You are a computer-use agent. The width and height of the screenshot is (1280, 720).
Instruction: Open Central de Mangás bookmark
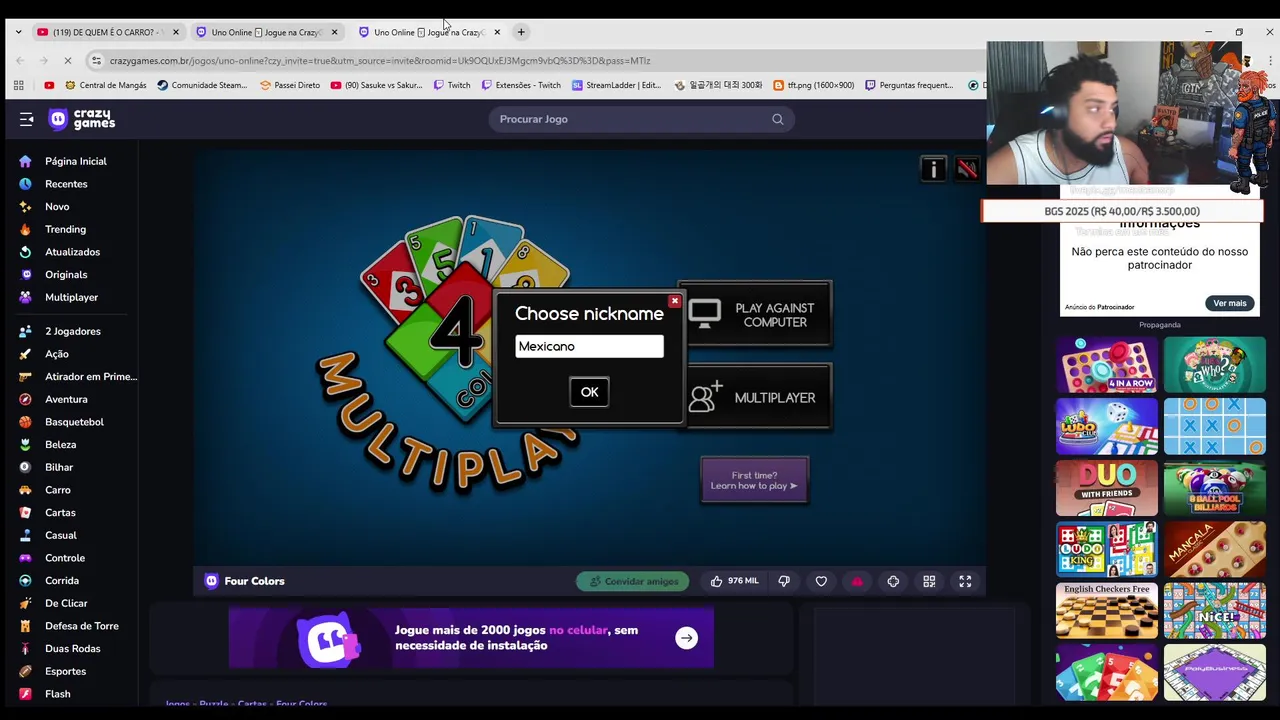(x=104, y=85)
